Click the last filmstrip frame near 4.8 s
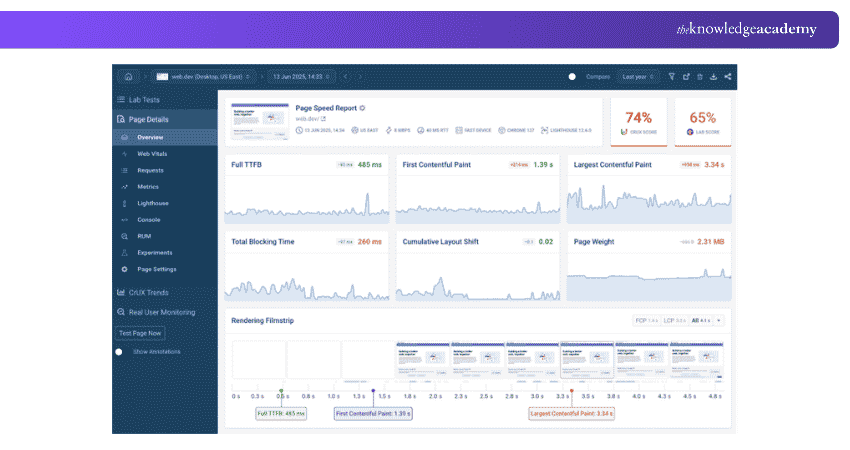850x450 pixels. pyautogui.click(x=697, y=359)
